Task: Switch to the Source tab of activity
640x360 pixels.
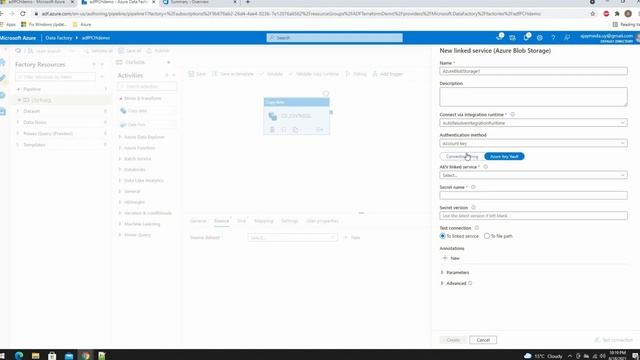Action: click(x=222, y=221)
